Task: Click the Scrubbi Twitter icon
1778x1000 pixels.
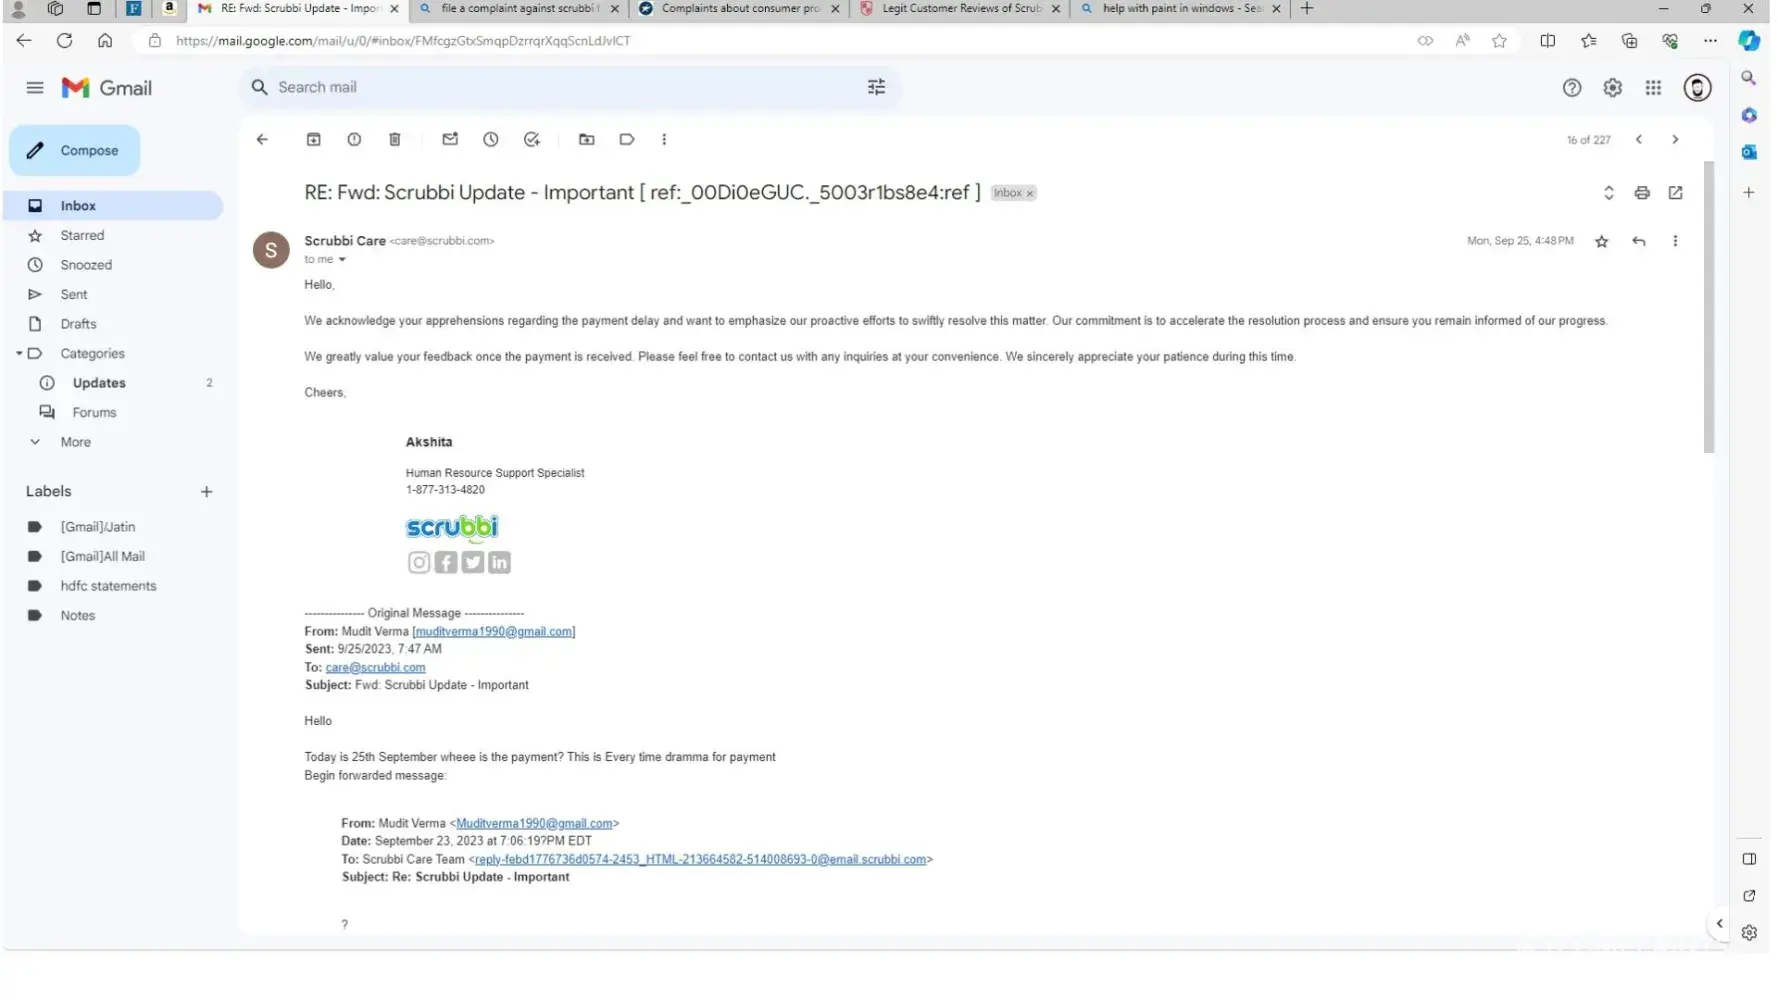Action: tap(473, 563)
